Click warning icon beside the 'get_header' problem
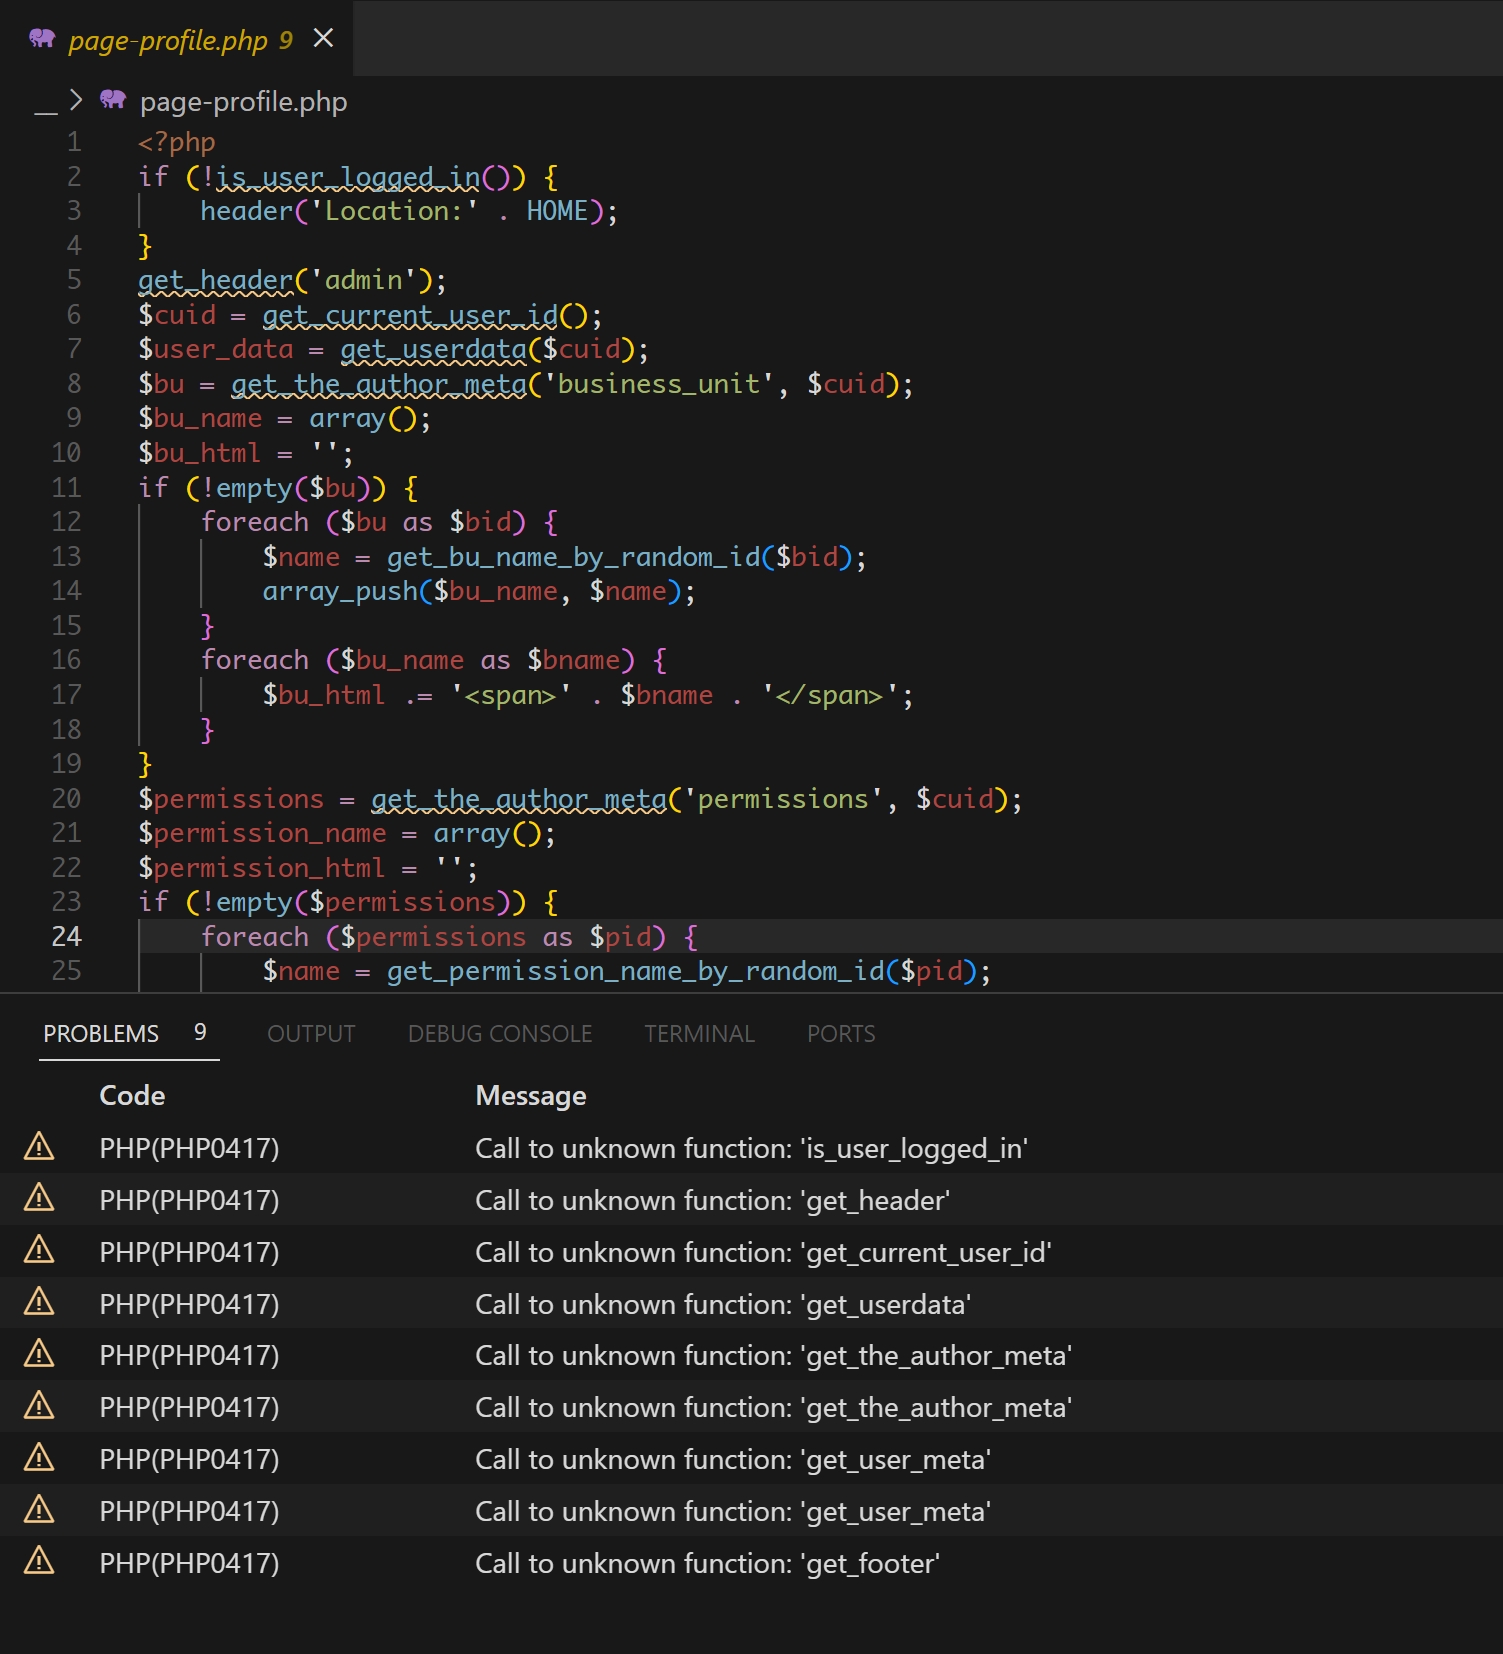This screenshot has width=1503, height=1654. click(39, 1198)
